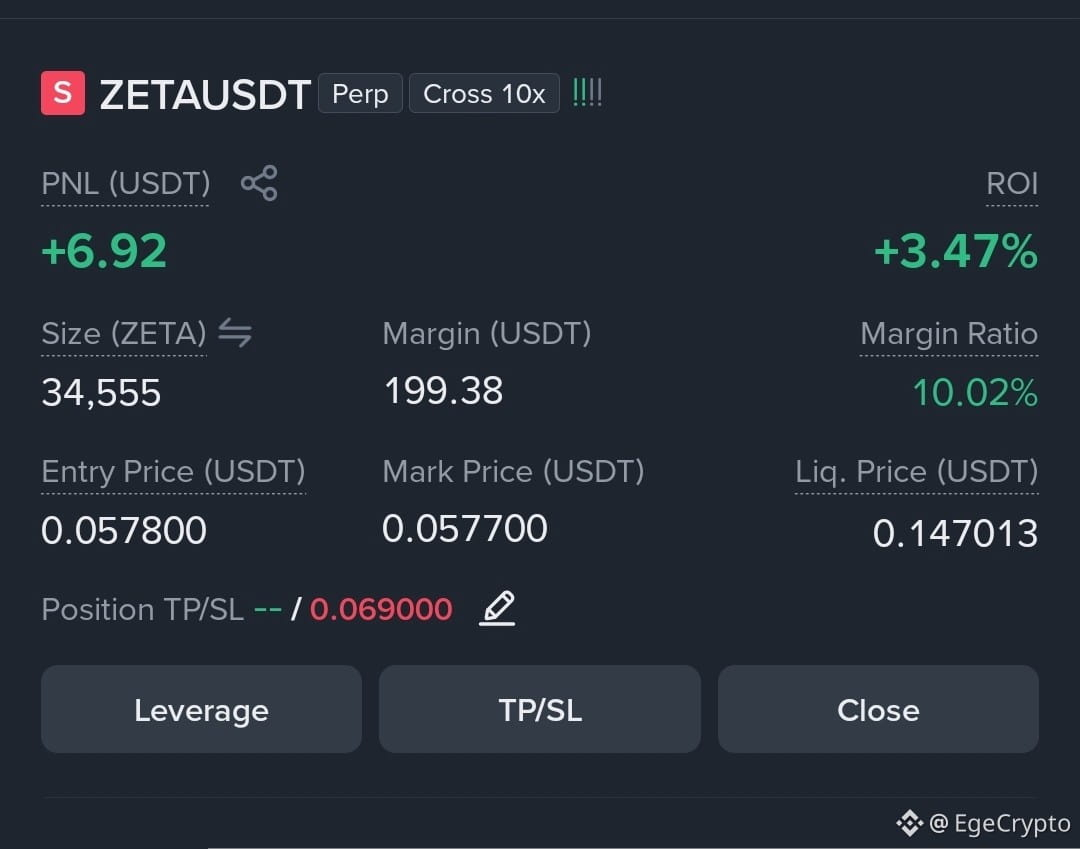Click the @EgeCrypto username watermark
1080x849 pixels.
999,823
